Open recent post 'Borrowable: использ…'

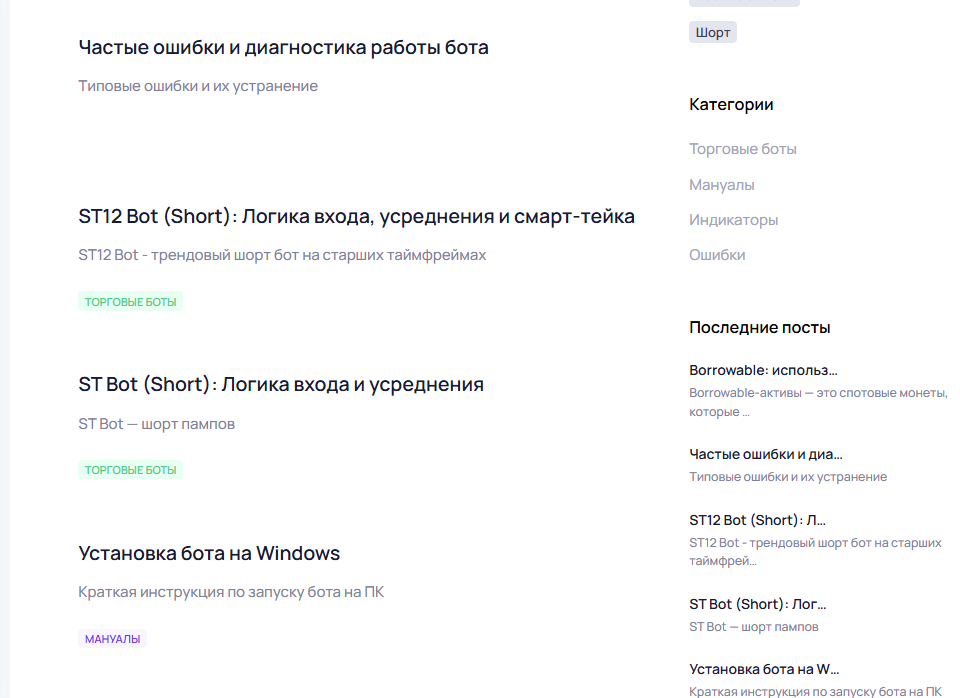(763, 370)
